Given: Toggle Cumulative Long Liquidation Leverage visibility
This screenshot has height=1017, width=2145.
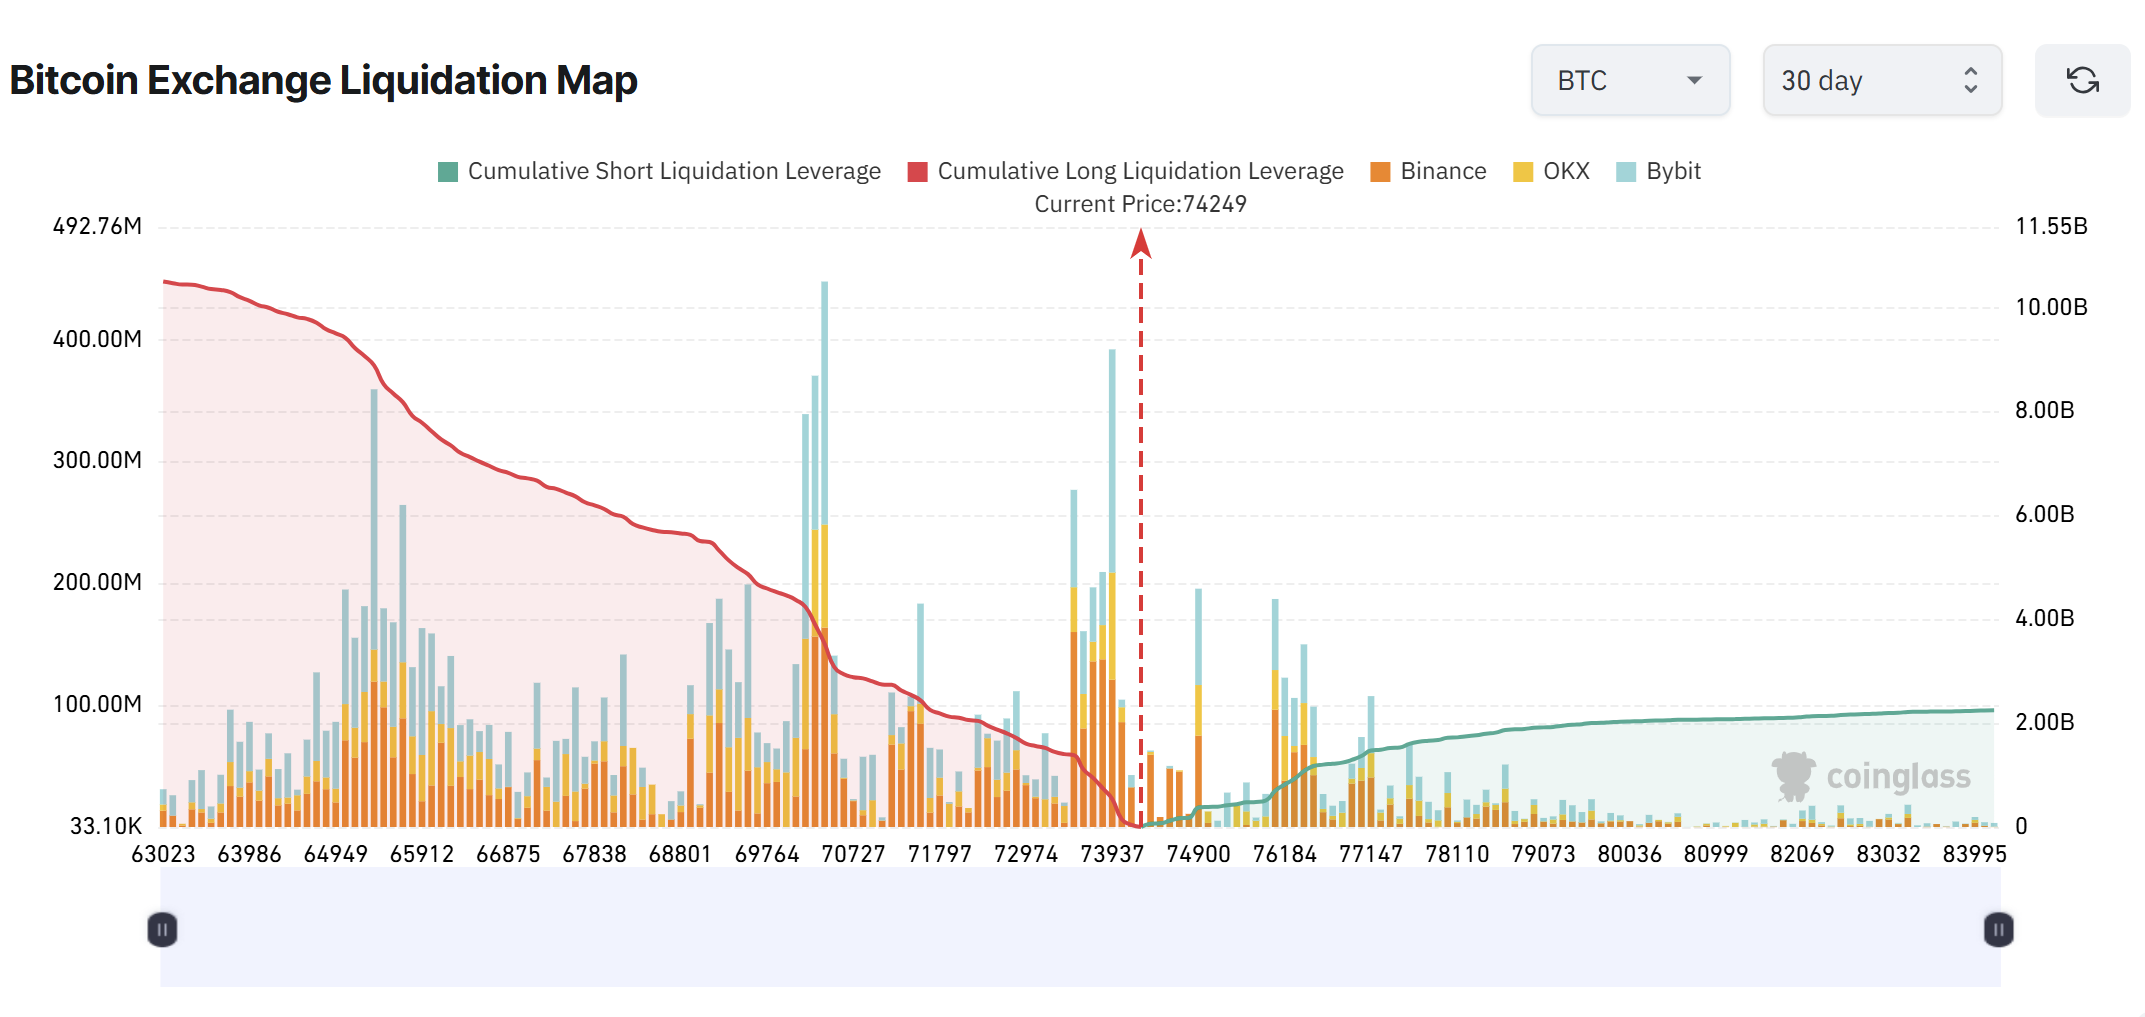Looking at the screenshot, I should click(x=1140, y=171).
